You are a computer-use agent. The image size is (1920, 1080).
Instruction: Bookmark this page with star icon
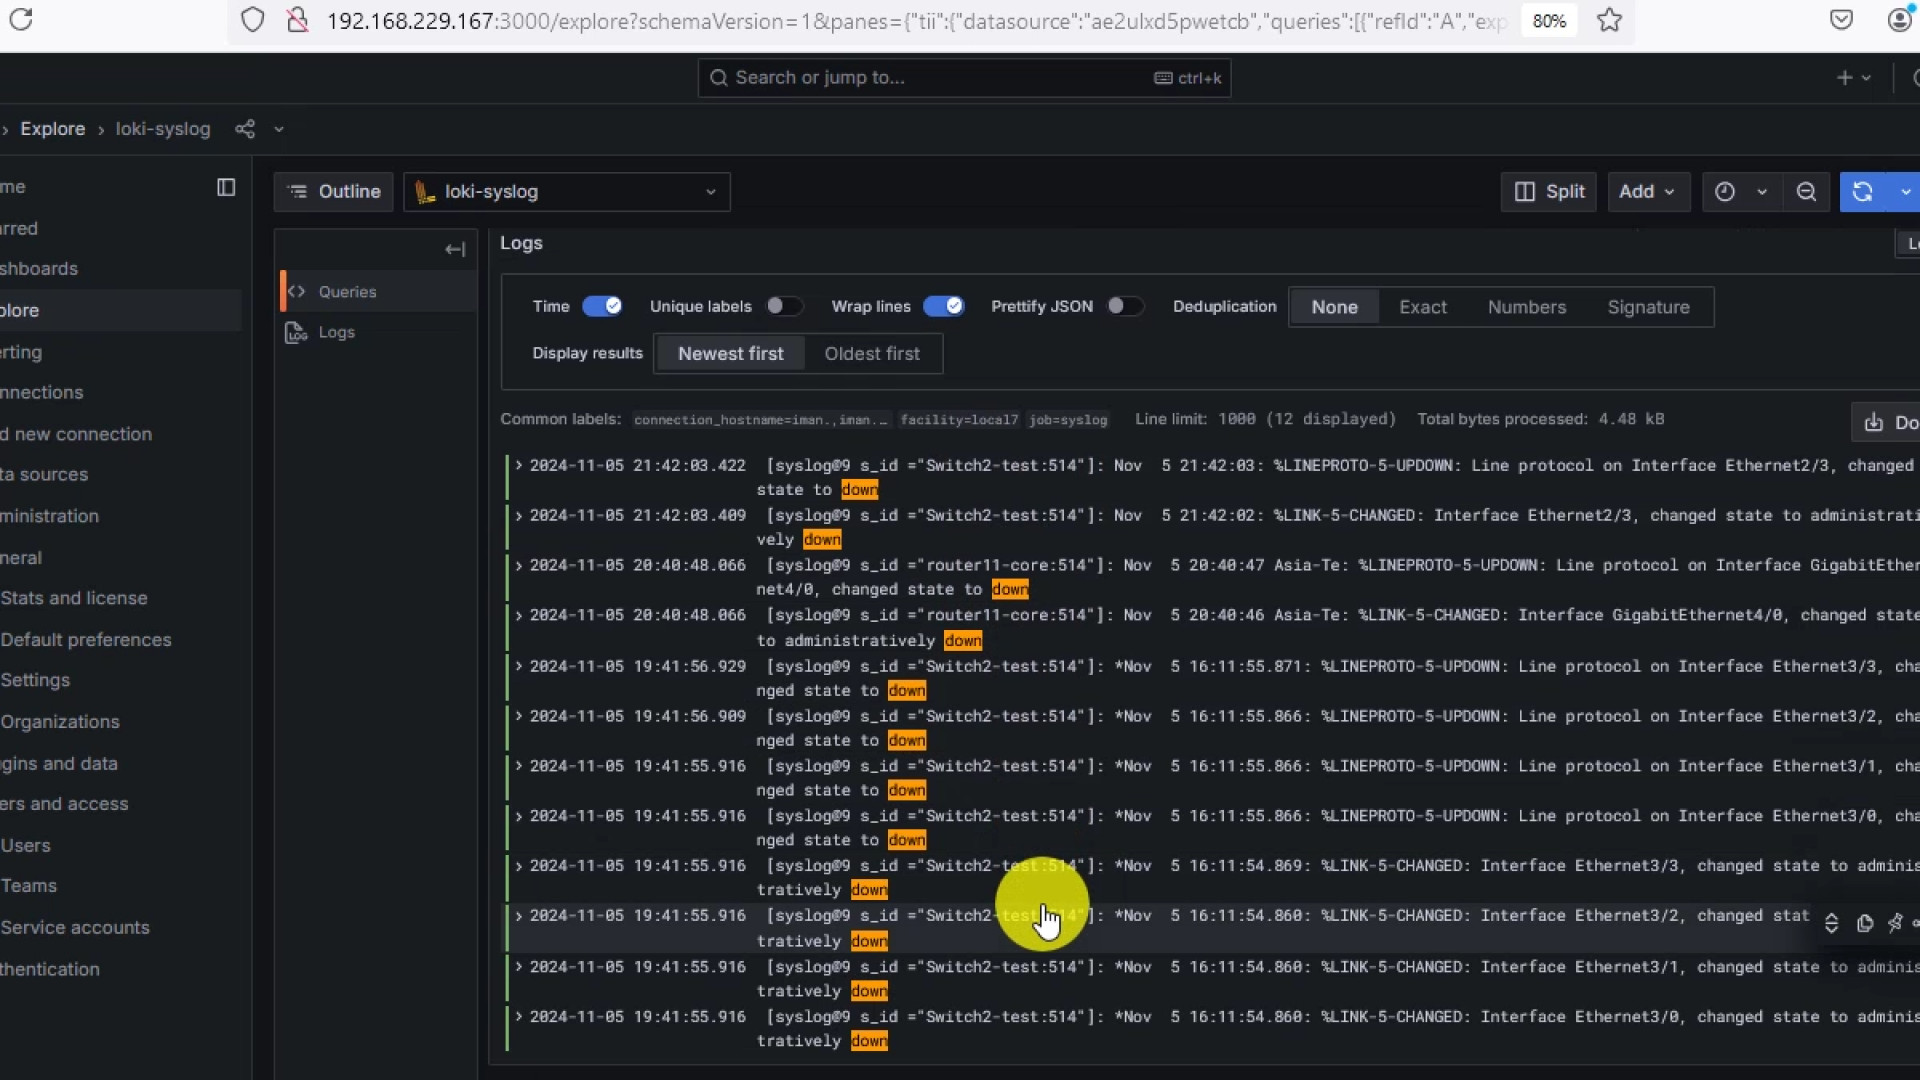click(1609, 20)
